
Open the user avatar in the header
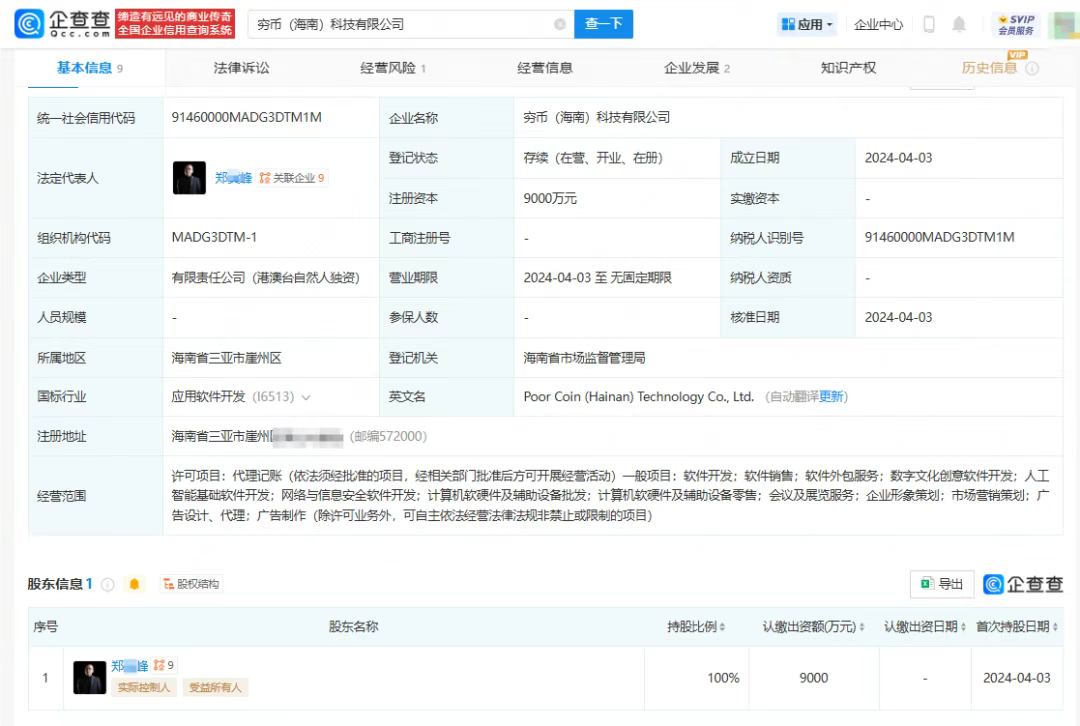click(1063, 25)
